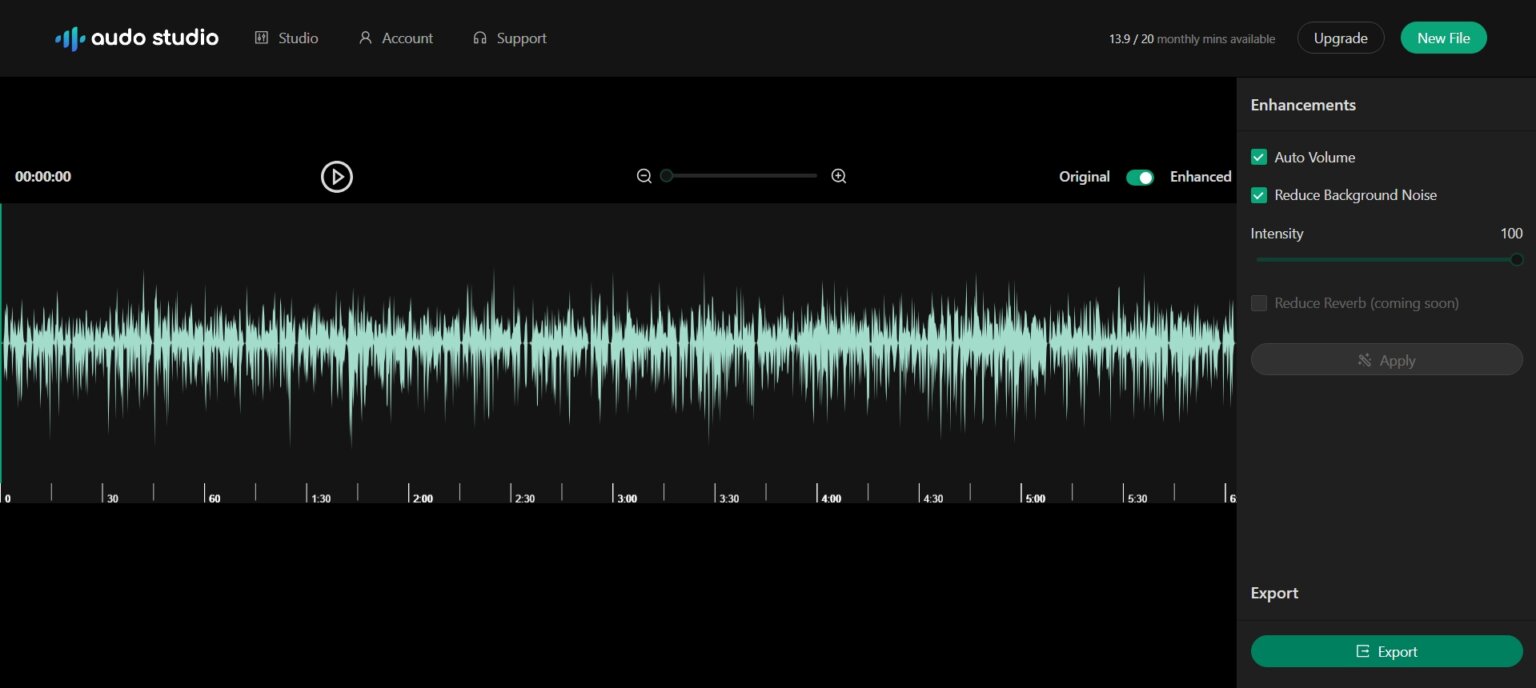The image size is (1536, 688).
Task: Click the Apply enhancements button
Action: pos(1386,360)
